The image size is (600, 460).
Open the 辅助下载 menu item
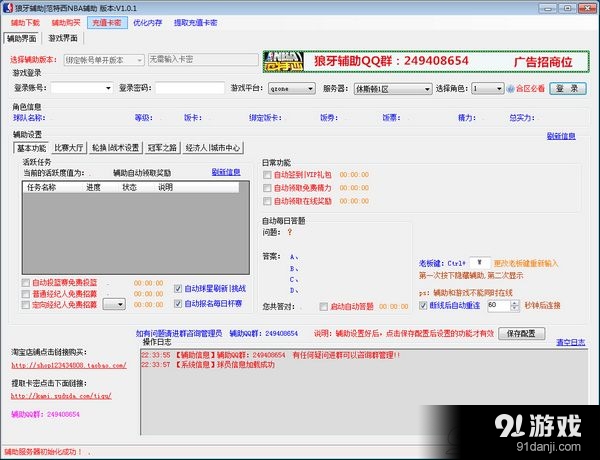tap(25, 23)
